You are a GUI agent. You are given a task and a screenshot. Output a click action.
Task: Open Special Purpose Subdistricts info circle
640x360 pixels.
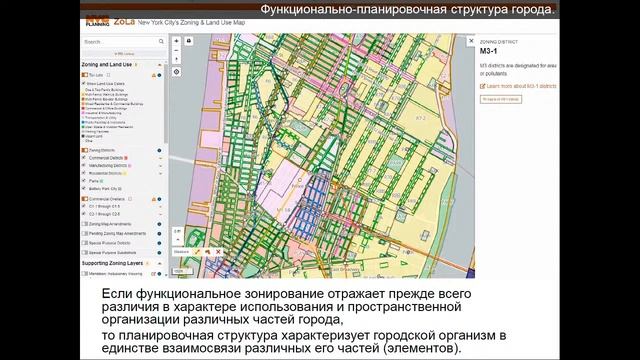[x=159, y=253]
